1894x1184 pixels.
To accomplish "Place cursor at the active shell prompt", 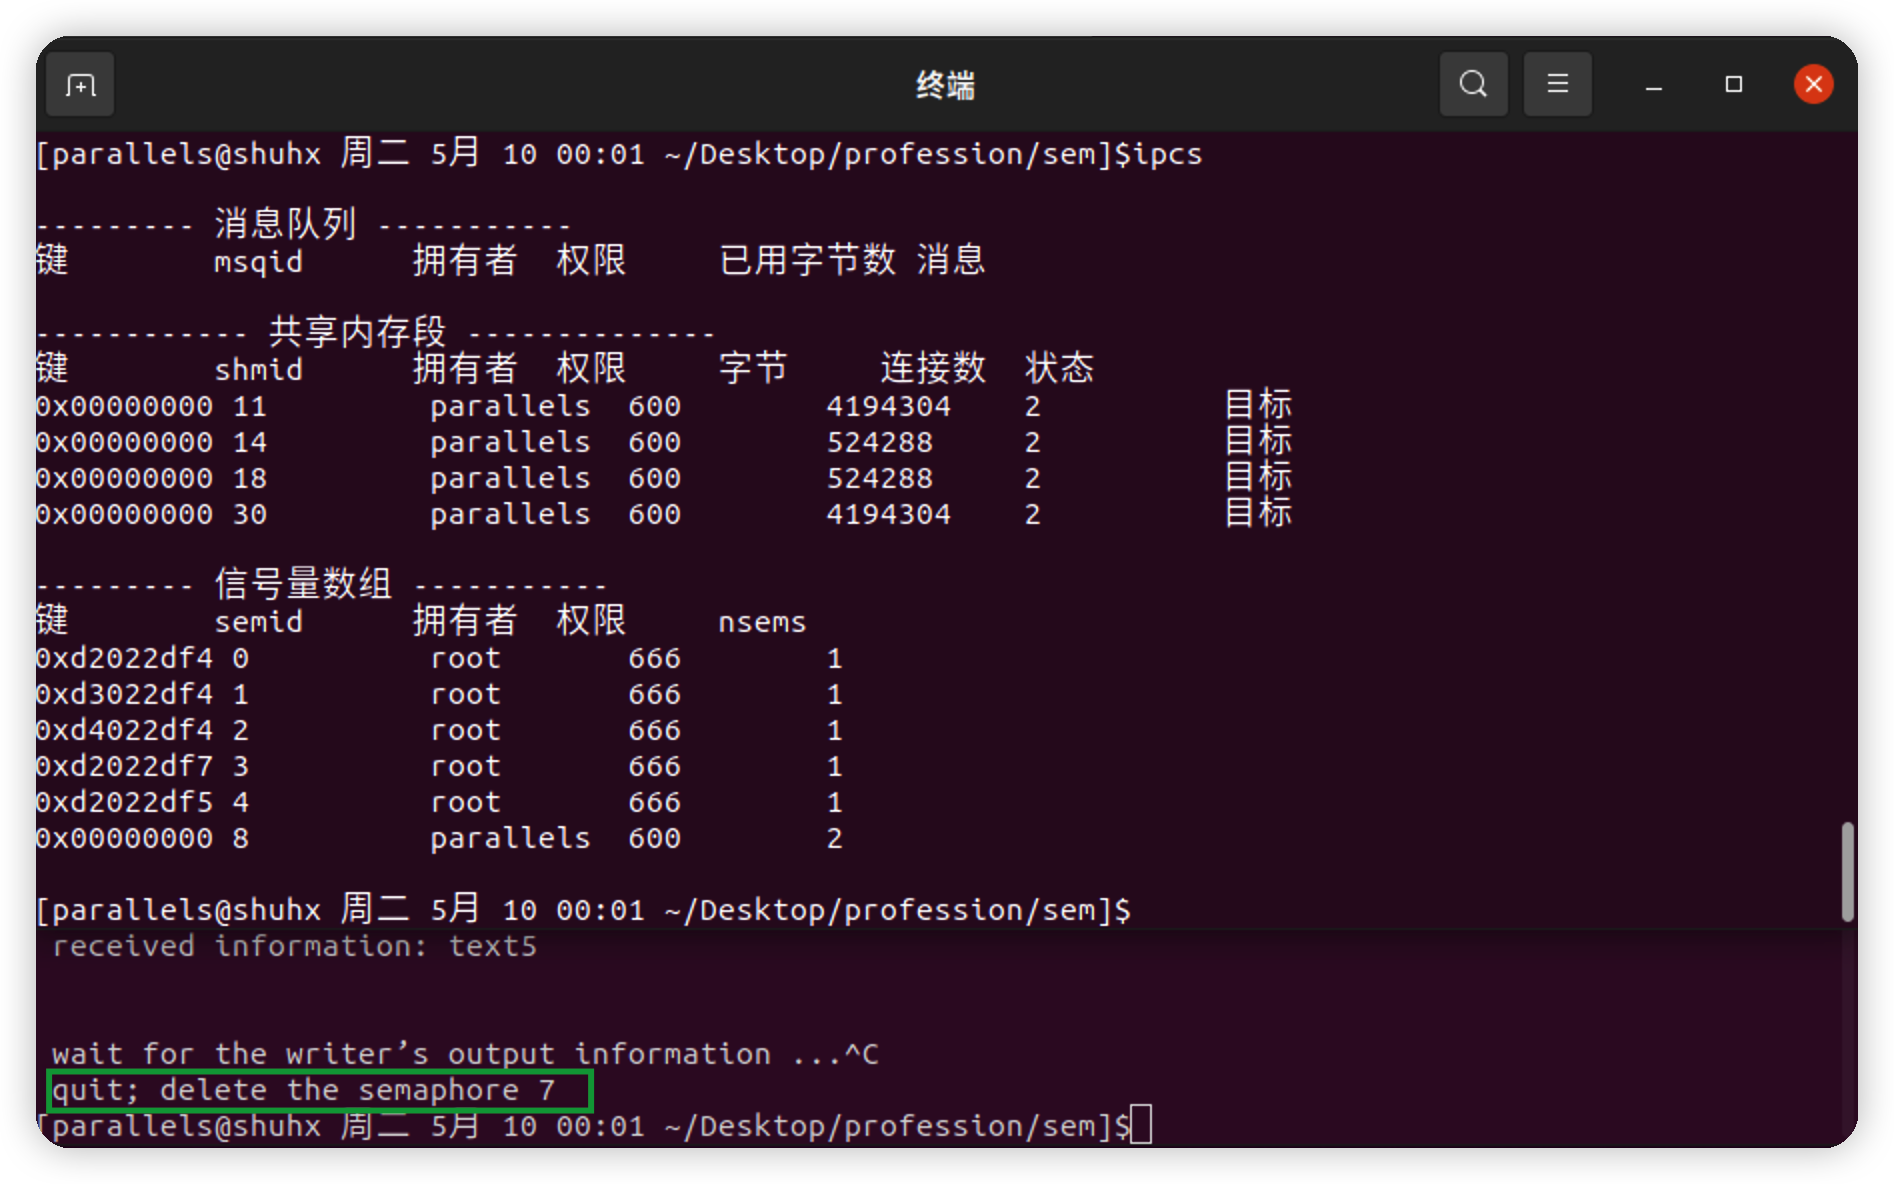I will pyautogui.click(x=1143, y=1125).
